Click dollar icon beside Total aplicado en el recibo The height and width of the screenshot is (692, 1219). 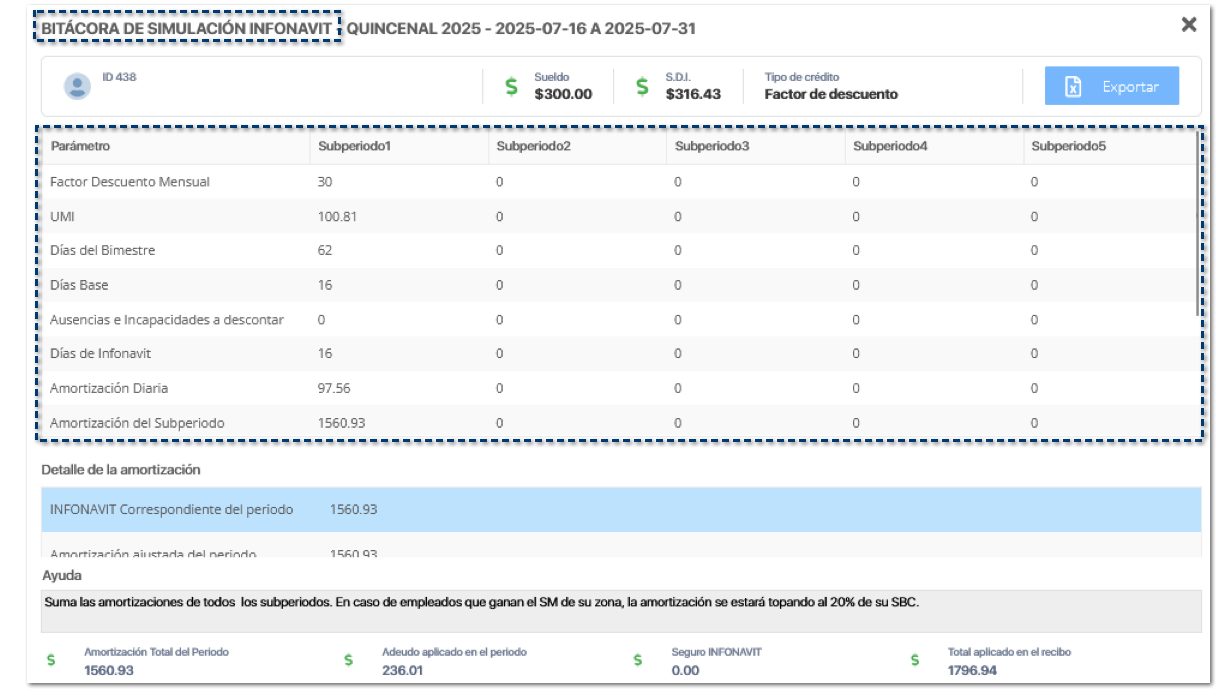point(915,661)
